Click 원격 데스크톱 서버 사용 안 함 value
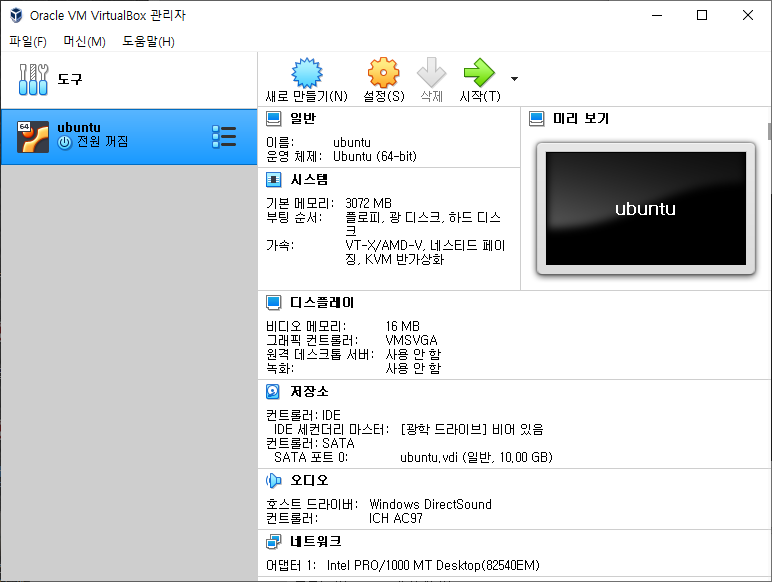 [x=413, y=354]
